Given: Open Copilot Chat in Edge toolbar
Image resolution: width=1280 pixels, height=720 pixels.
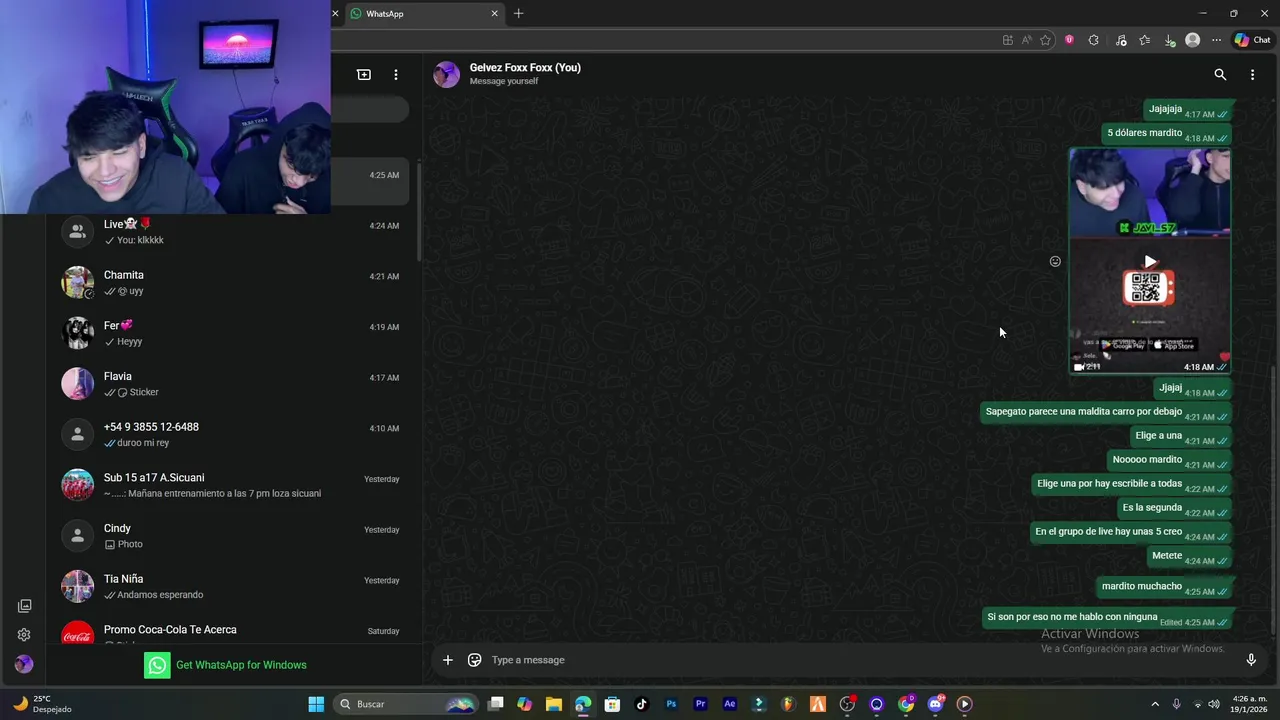Looking at the screenshot, I should (x=1252, y=40).
